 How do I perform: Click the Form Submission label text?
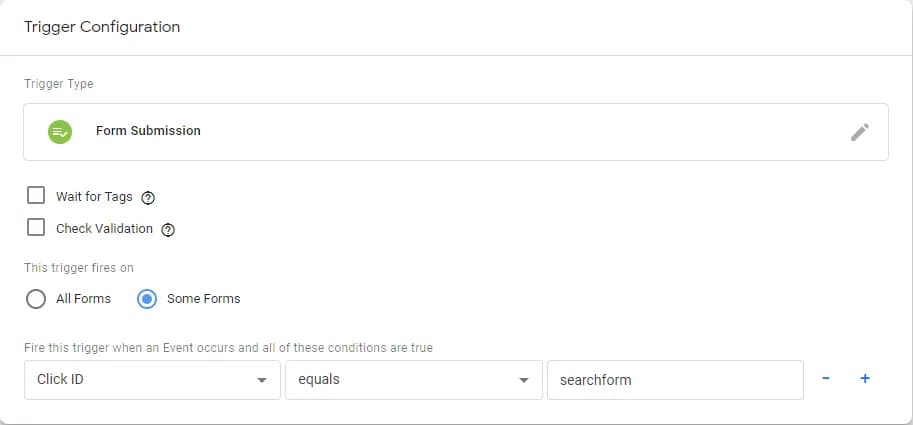click(148, 131)
